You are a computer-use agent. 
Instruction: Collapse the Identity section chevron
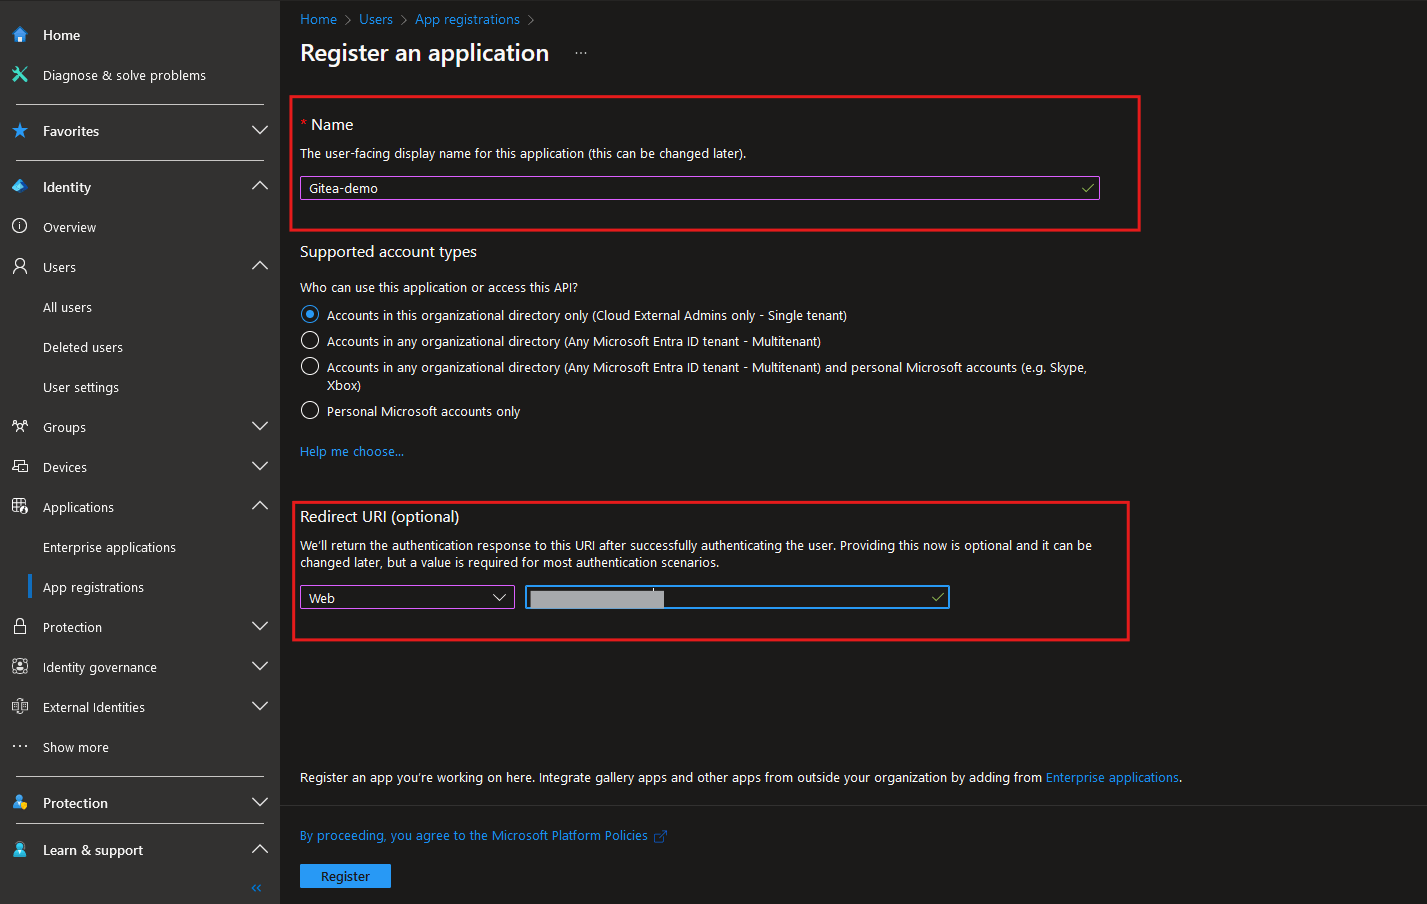[260, 187]
